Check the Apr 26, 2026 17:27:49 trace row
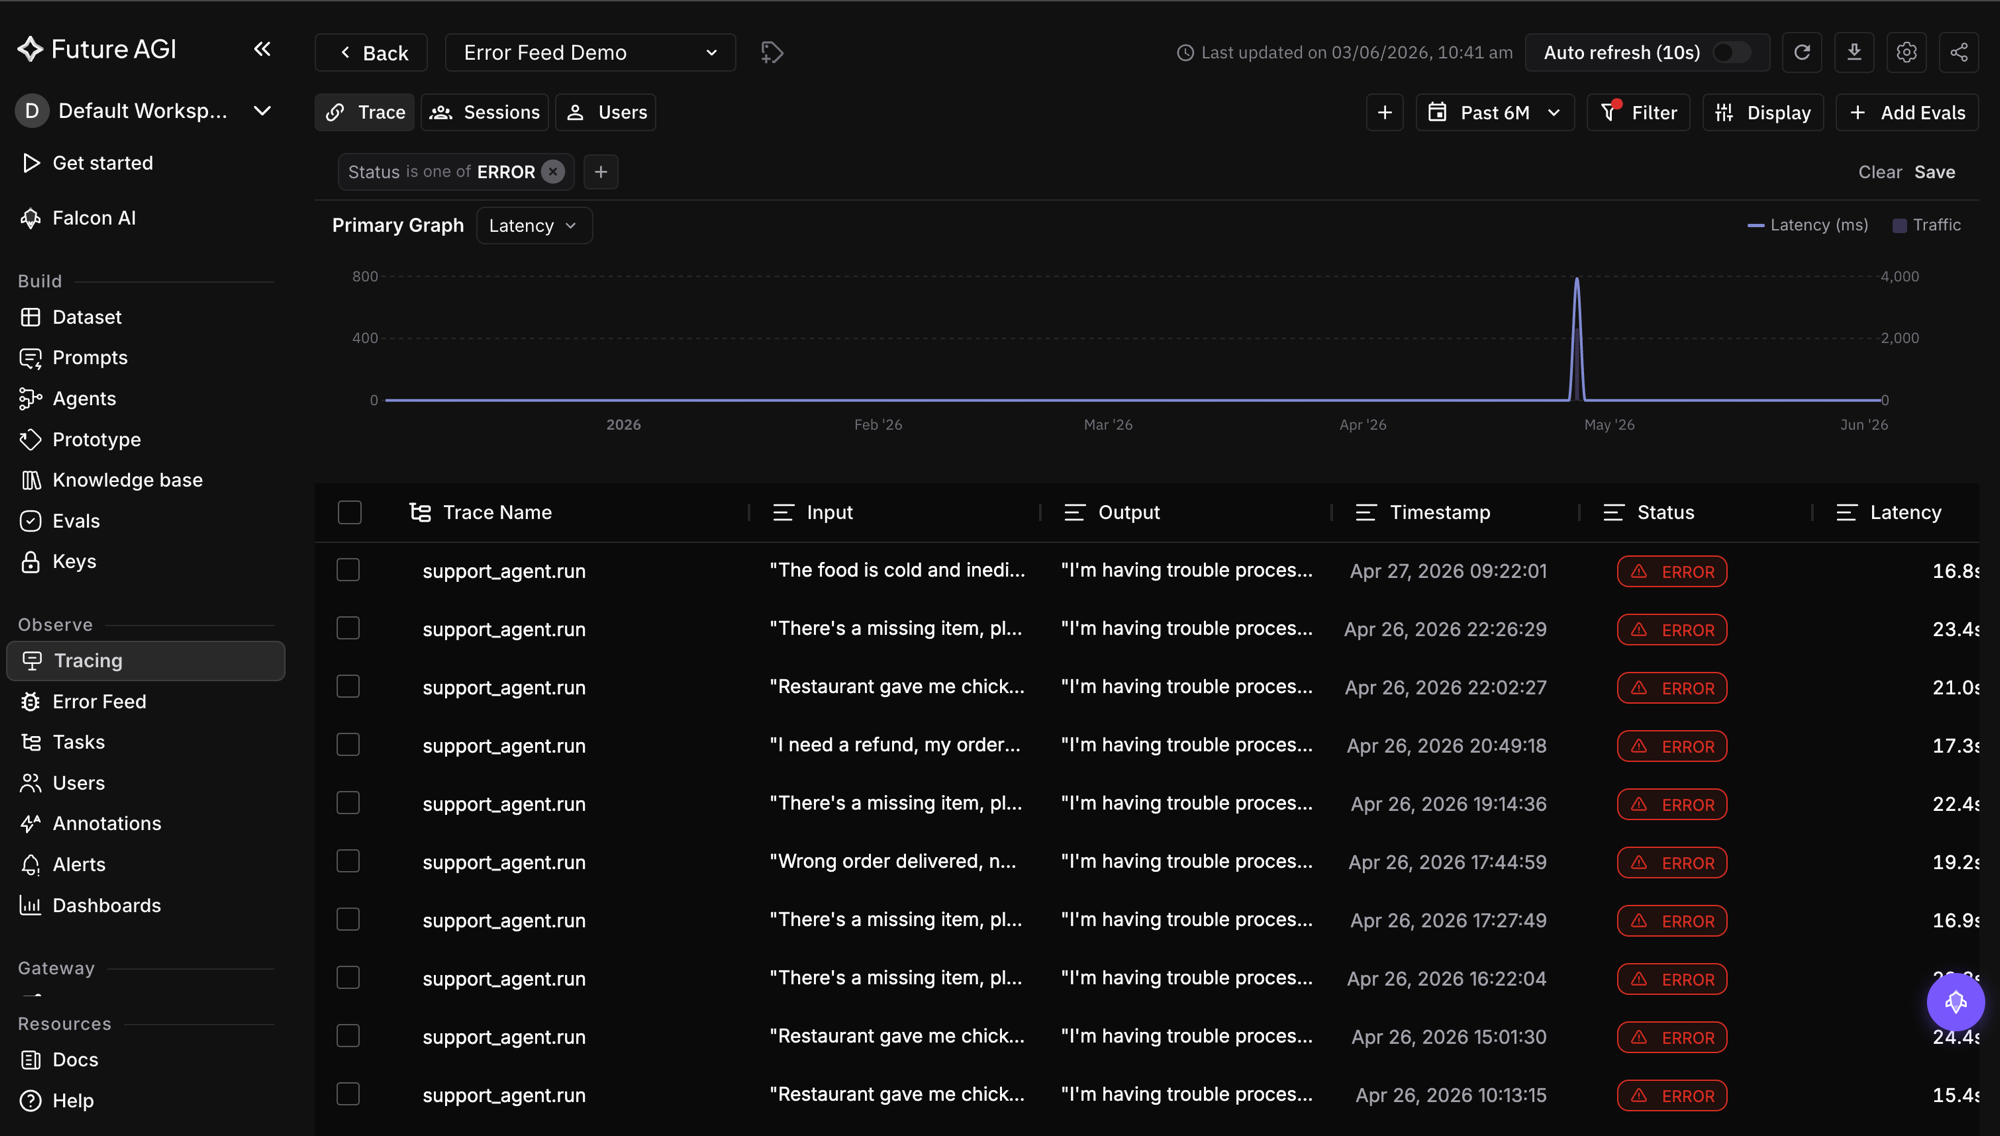The height and width of the screenshot is (1136, 2000). tap(348, 919)
